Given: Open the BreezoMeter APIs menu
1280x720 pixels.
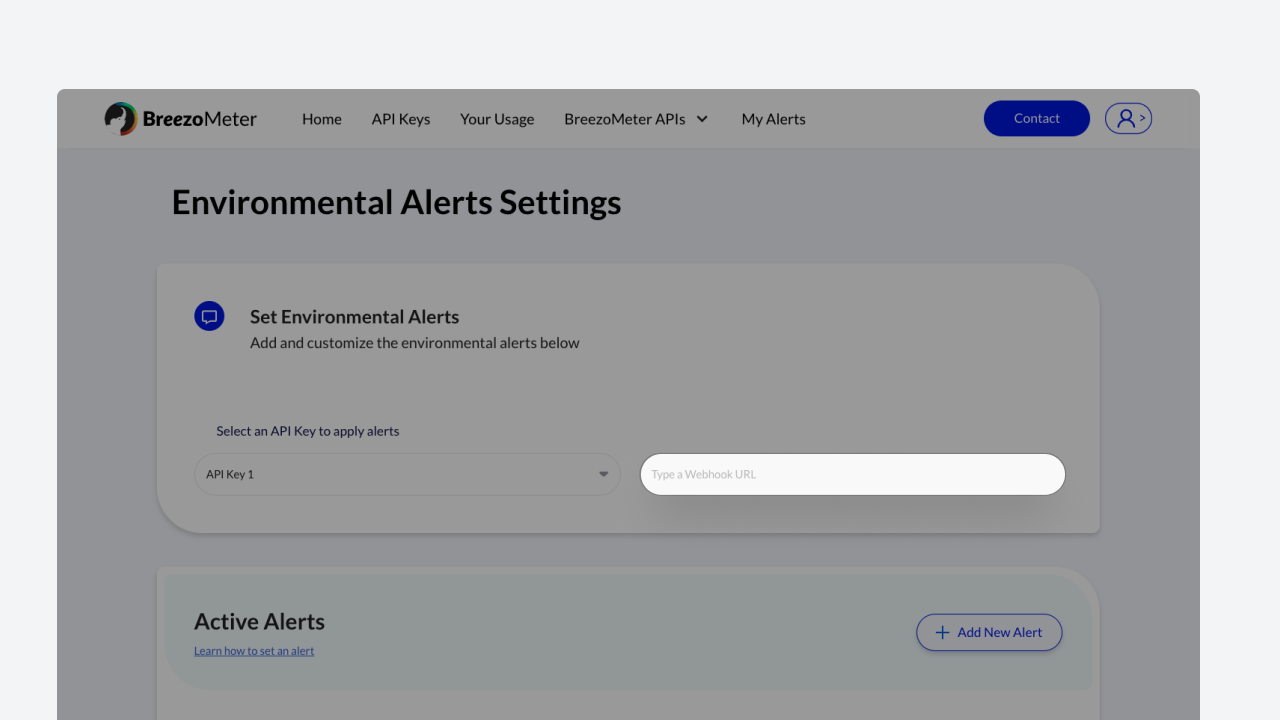Looking at the screenshot, I should click(x=624, y=119).
